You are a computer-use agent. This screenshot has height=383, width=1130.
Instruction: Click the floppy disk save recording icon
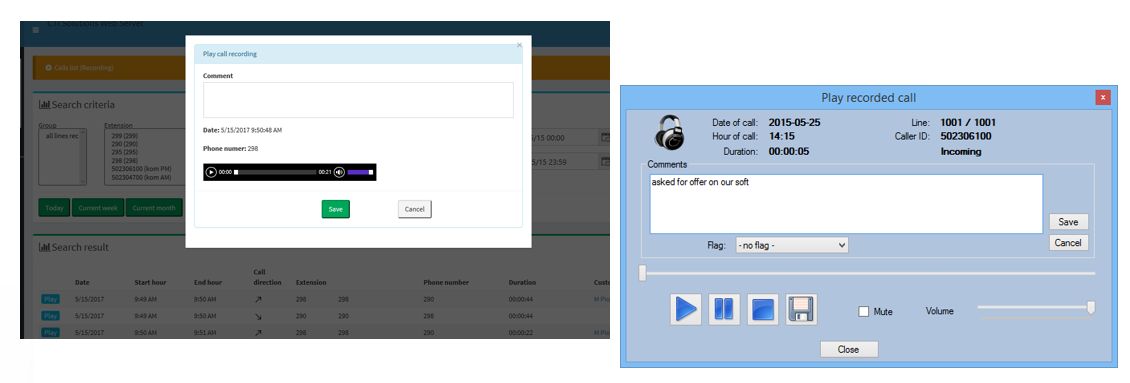[x=801, y=309]
